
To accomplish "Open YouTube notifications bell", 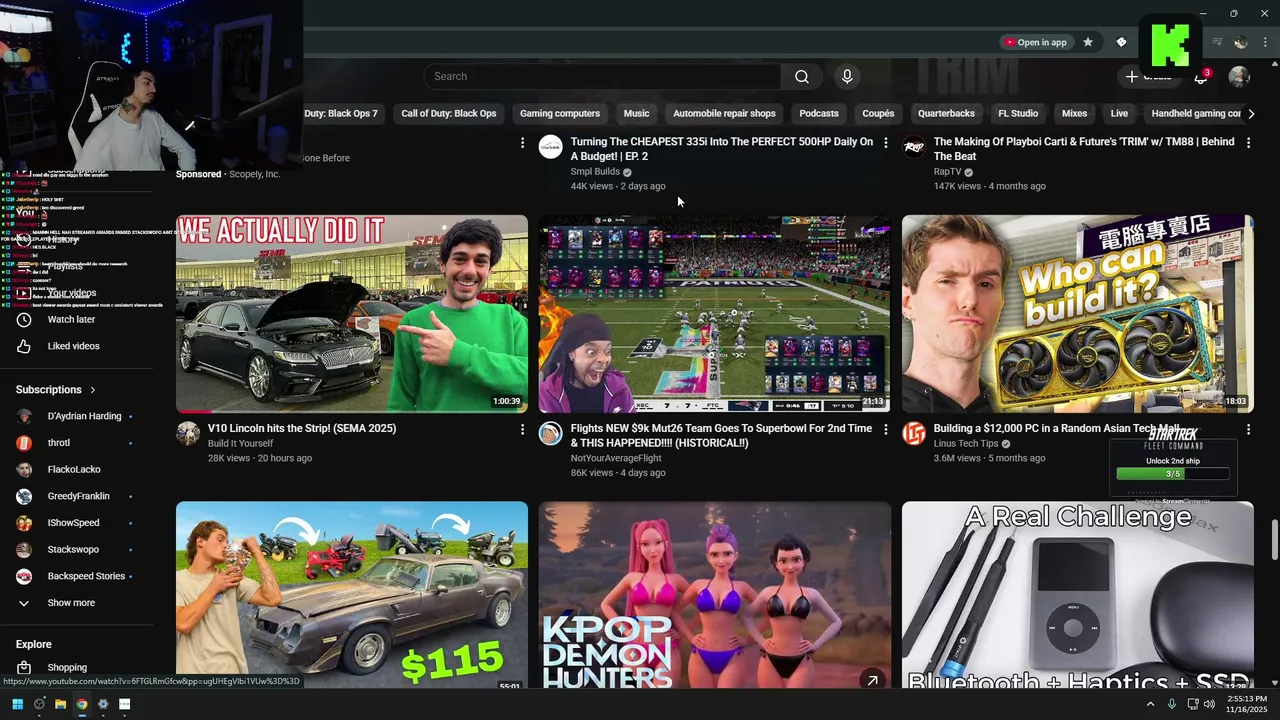I will pos(1201,77).
